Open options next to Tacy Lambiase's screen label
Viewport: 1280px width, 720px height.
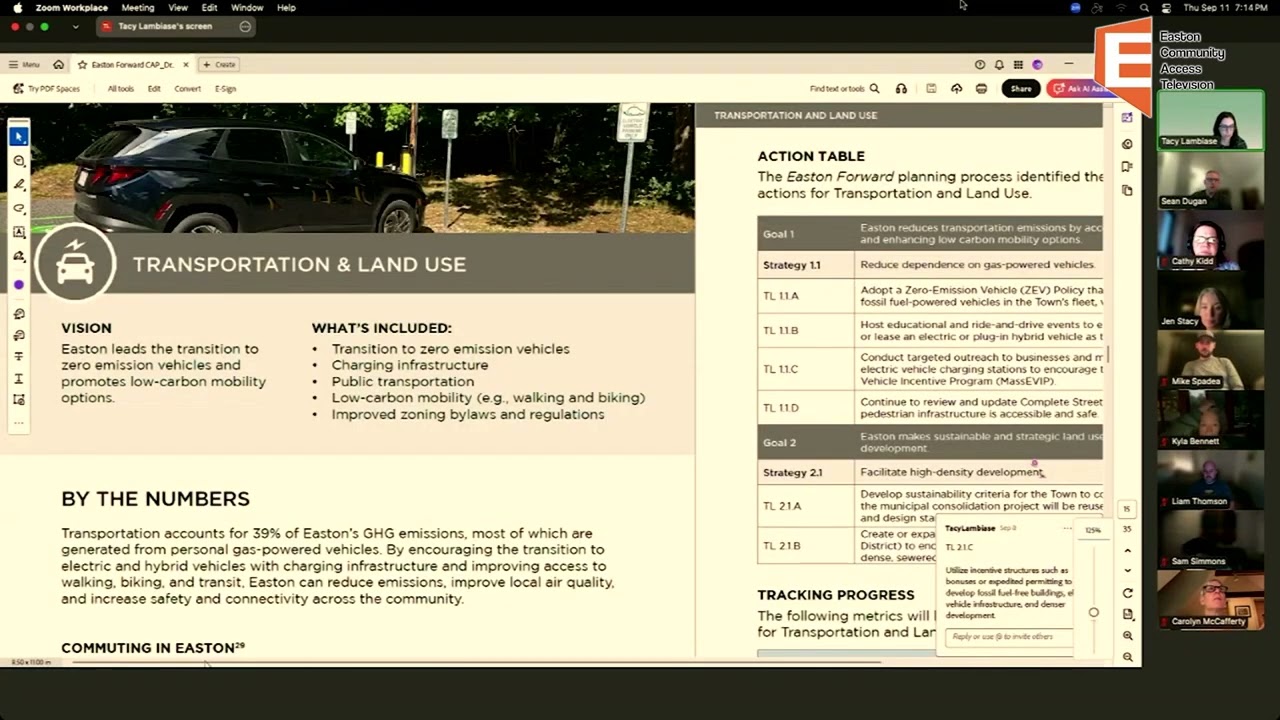click(x=245, y=27)
